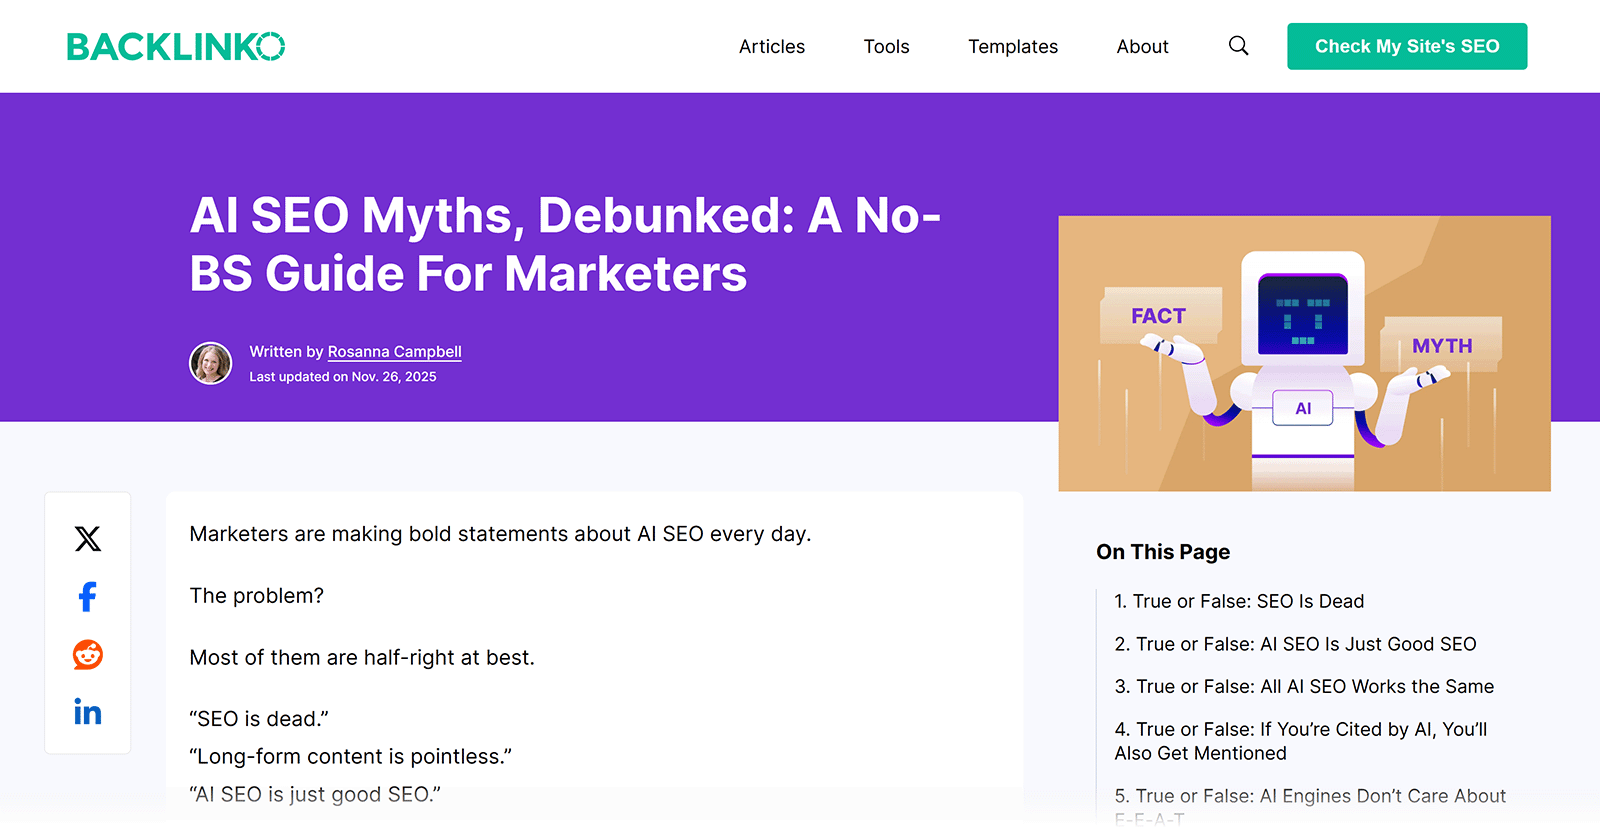Open the Rosanna Campbell author link
The width and height of the screenshot is (1600, 832).
point(394,351)
